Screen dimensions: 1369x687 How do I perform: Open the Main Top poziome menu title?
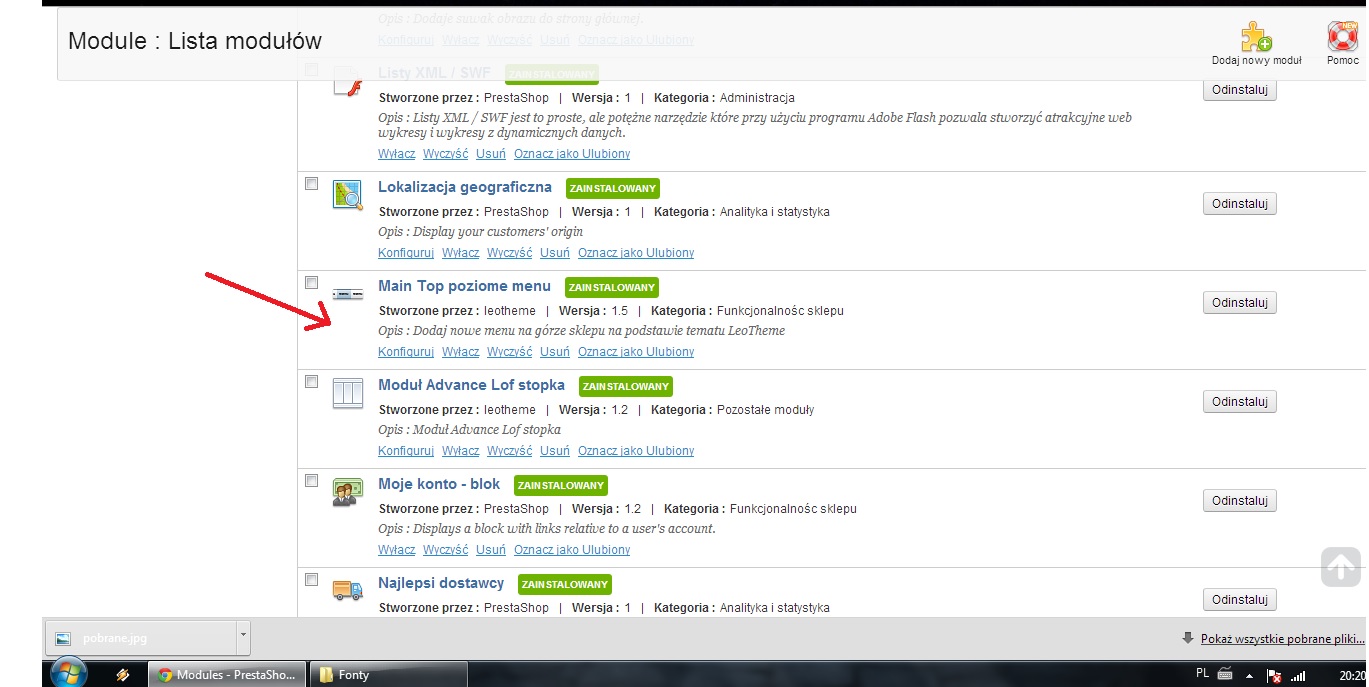point(465,286)
